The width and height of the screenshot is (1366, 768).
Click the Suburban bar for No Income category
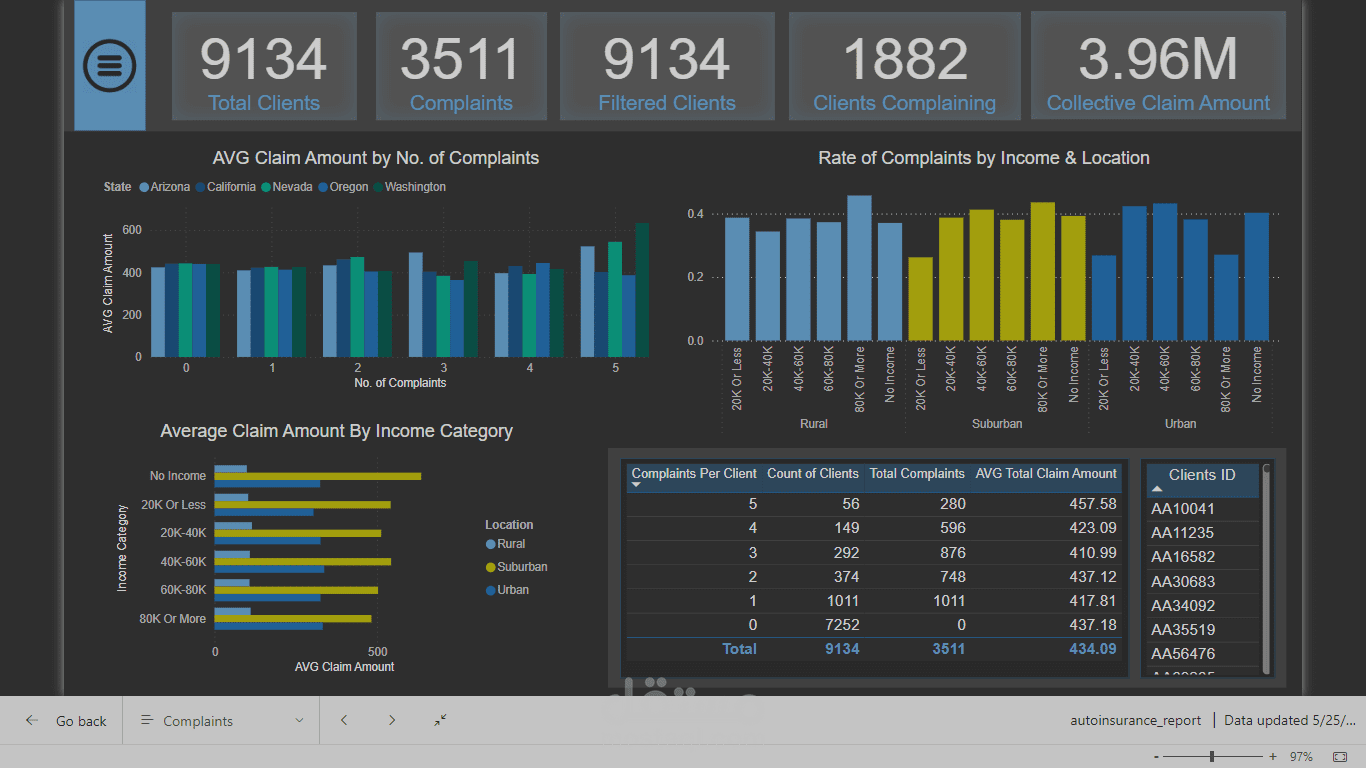(318, 476)
